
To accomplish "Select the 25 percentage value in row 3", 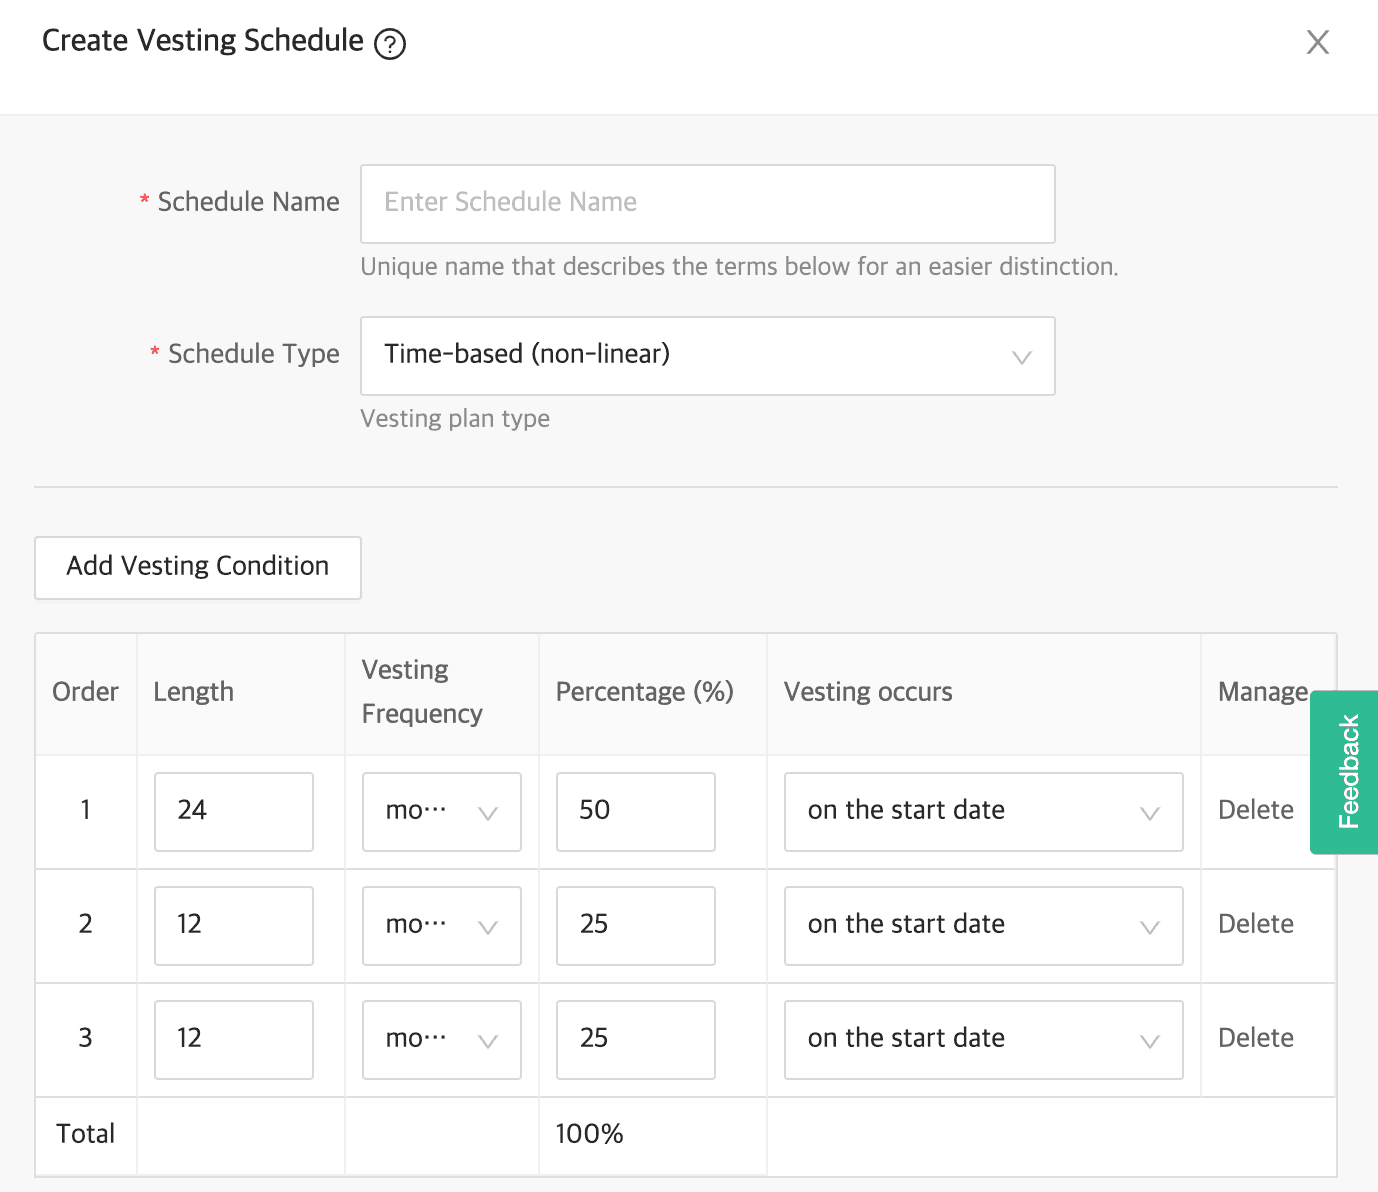I will (x=635, y=1040).
